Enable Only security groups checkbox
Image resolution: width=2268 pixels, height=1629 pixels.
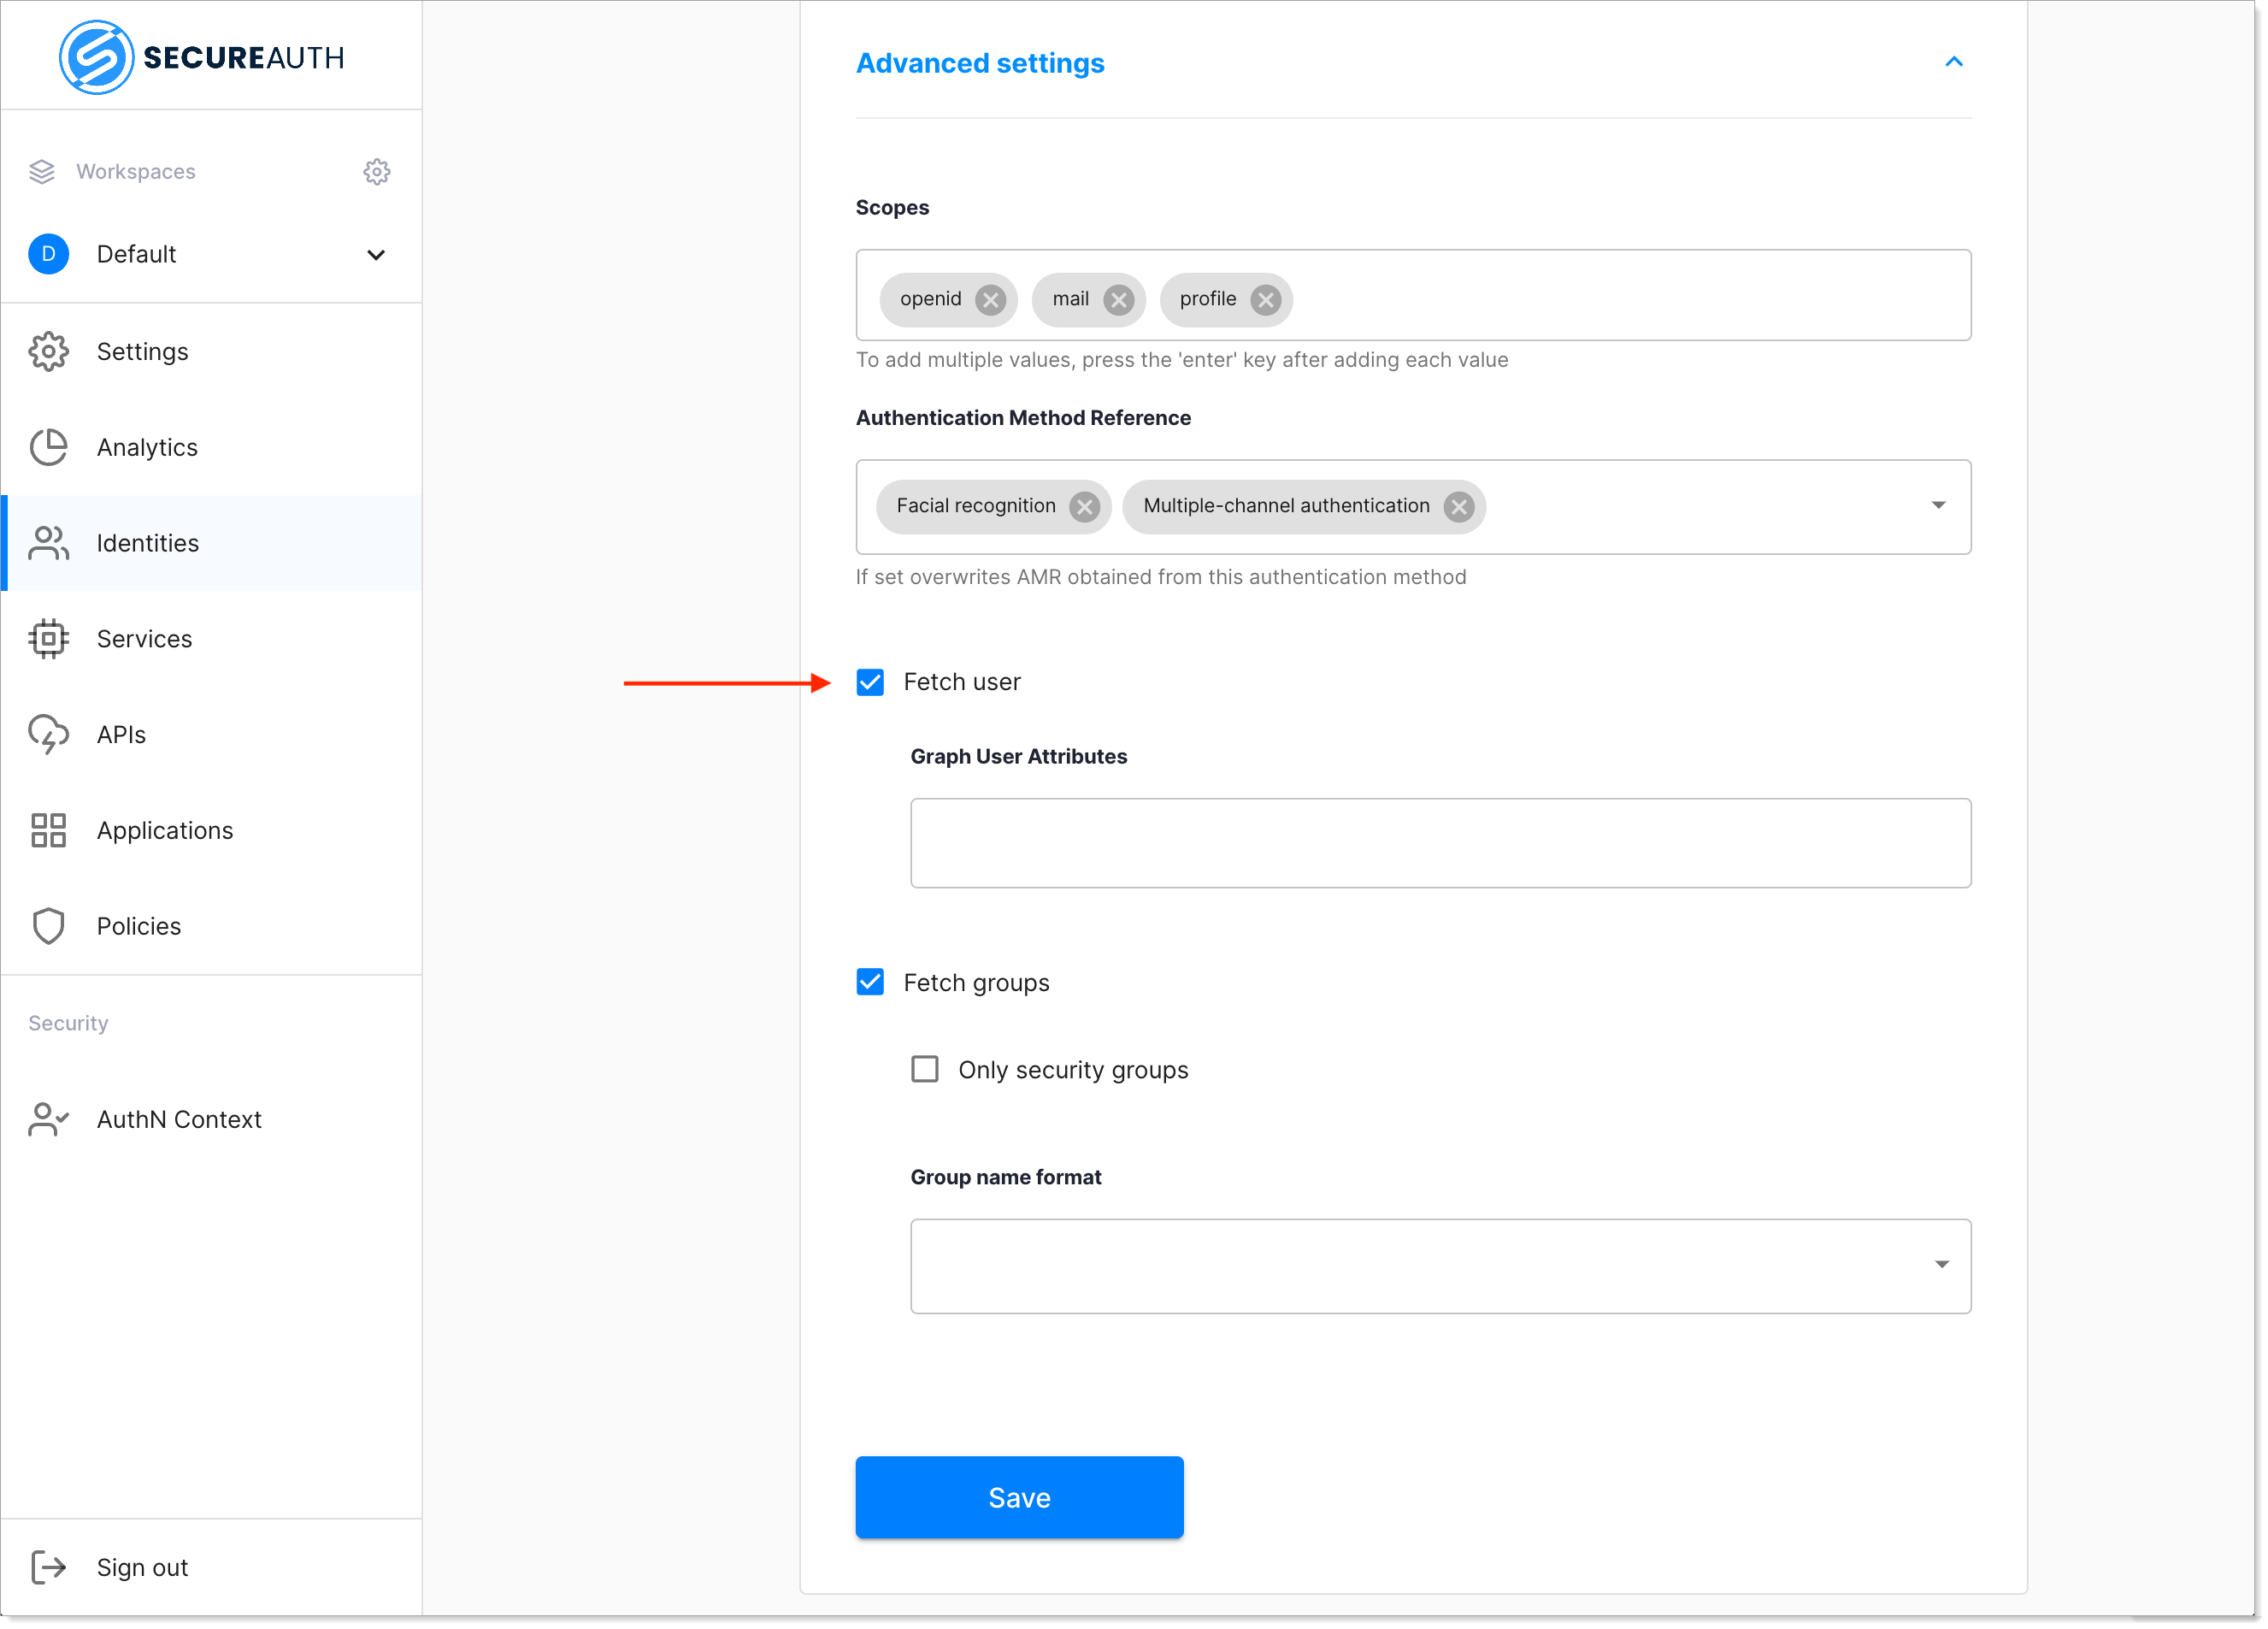click(926, 1070)
